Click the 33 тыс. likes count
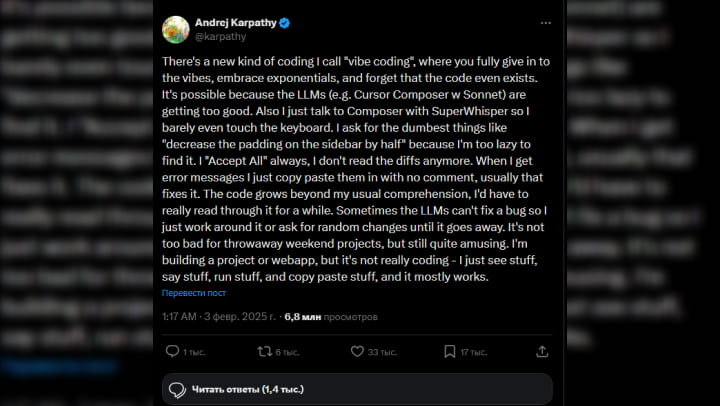Screen dimensions: 720x406 (x=382, y=352)
